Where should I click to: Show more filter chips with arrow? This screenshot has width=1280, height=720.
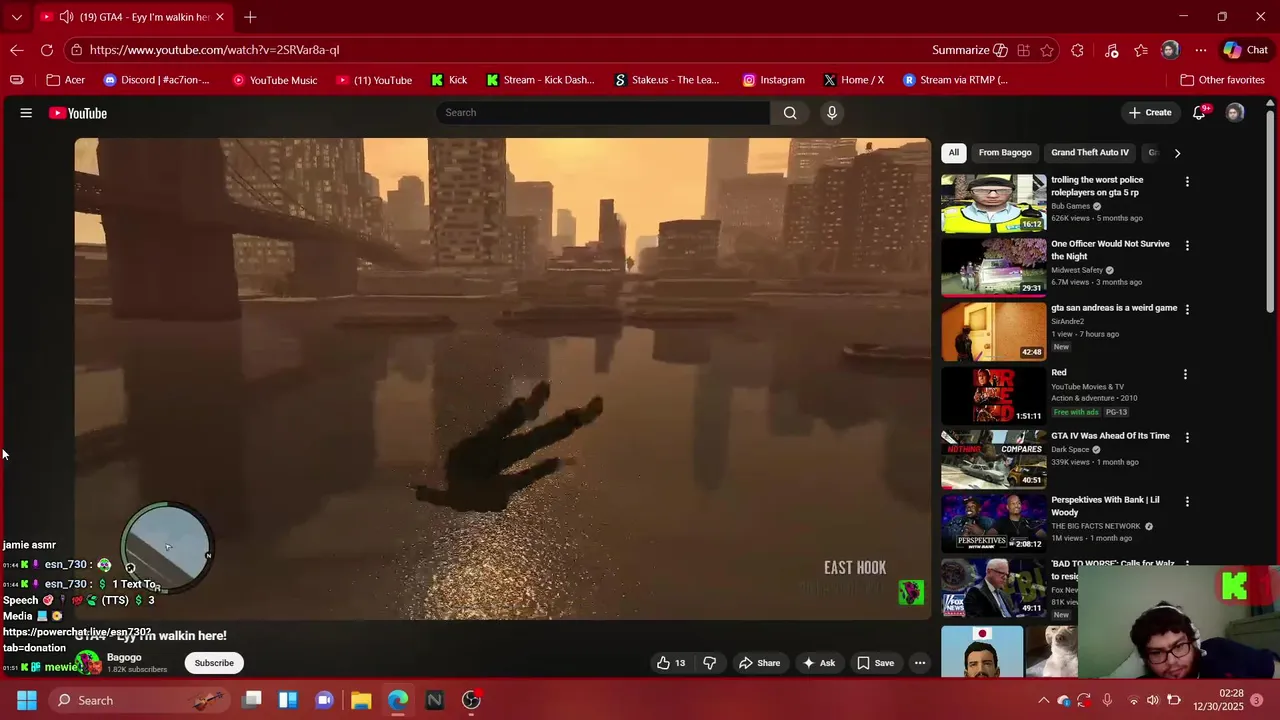[1177, 153]
